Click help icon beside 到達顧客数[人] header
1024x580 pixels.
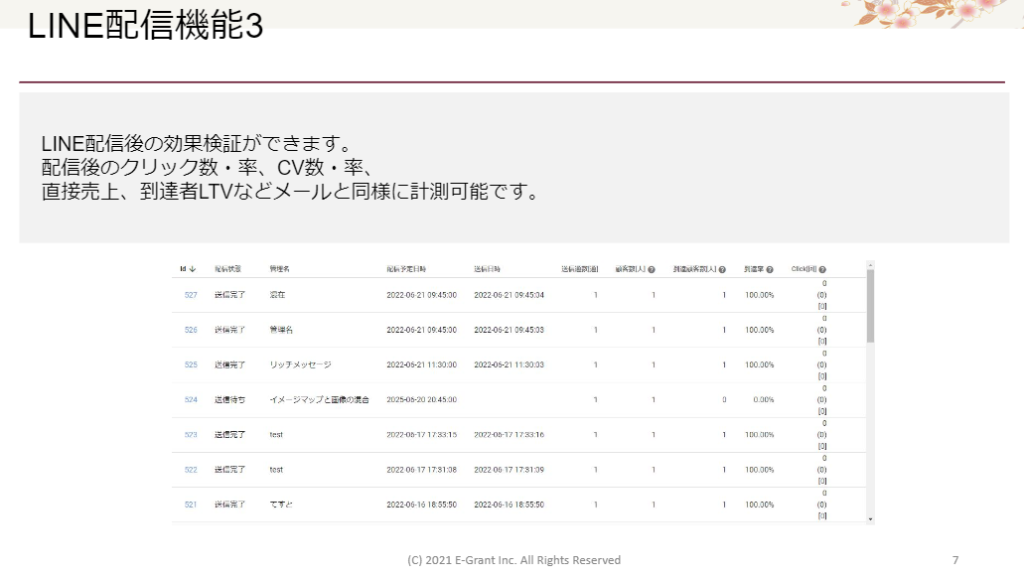[x=722, y=270]
